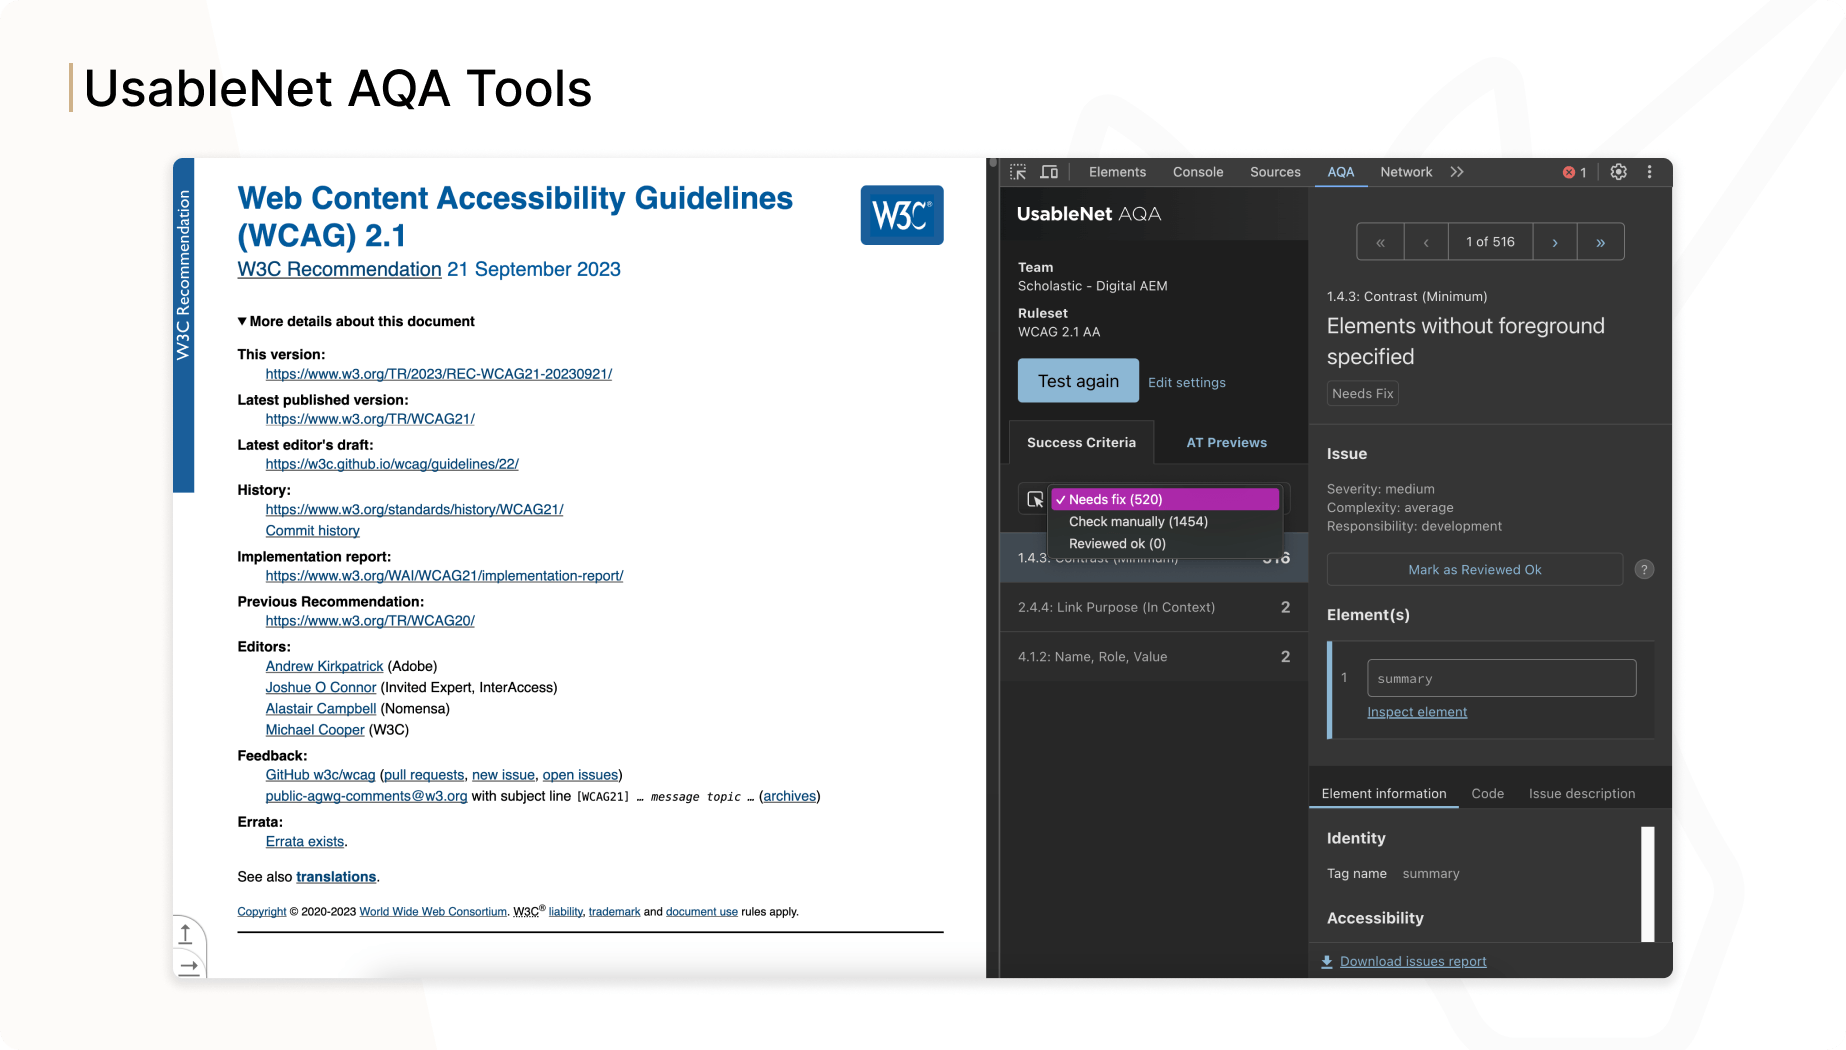Collapse 'More details about this document' disclosure
The height and width of the screenshot is (1050, 1846).
[356, 321]
